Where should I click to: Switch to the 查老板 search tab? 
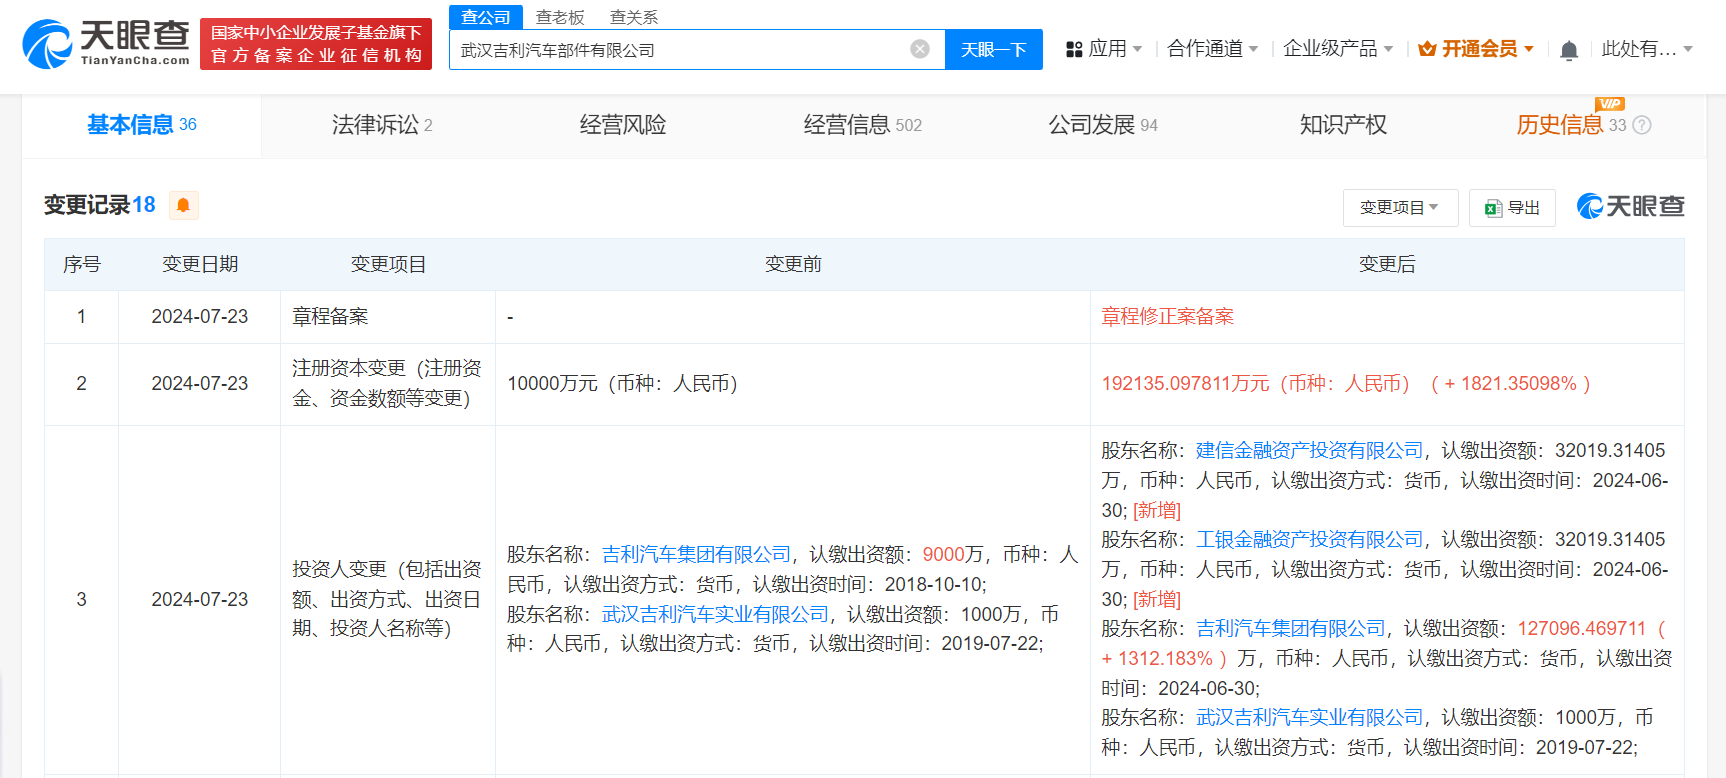(x=560, y=17)
